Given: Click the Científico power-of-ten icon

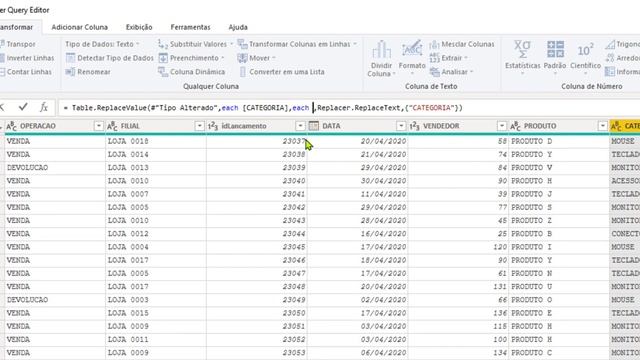Looking at the screenshot, I should coord(585,50).
